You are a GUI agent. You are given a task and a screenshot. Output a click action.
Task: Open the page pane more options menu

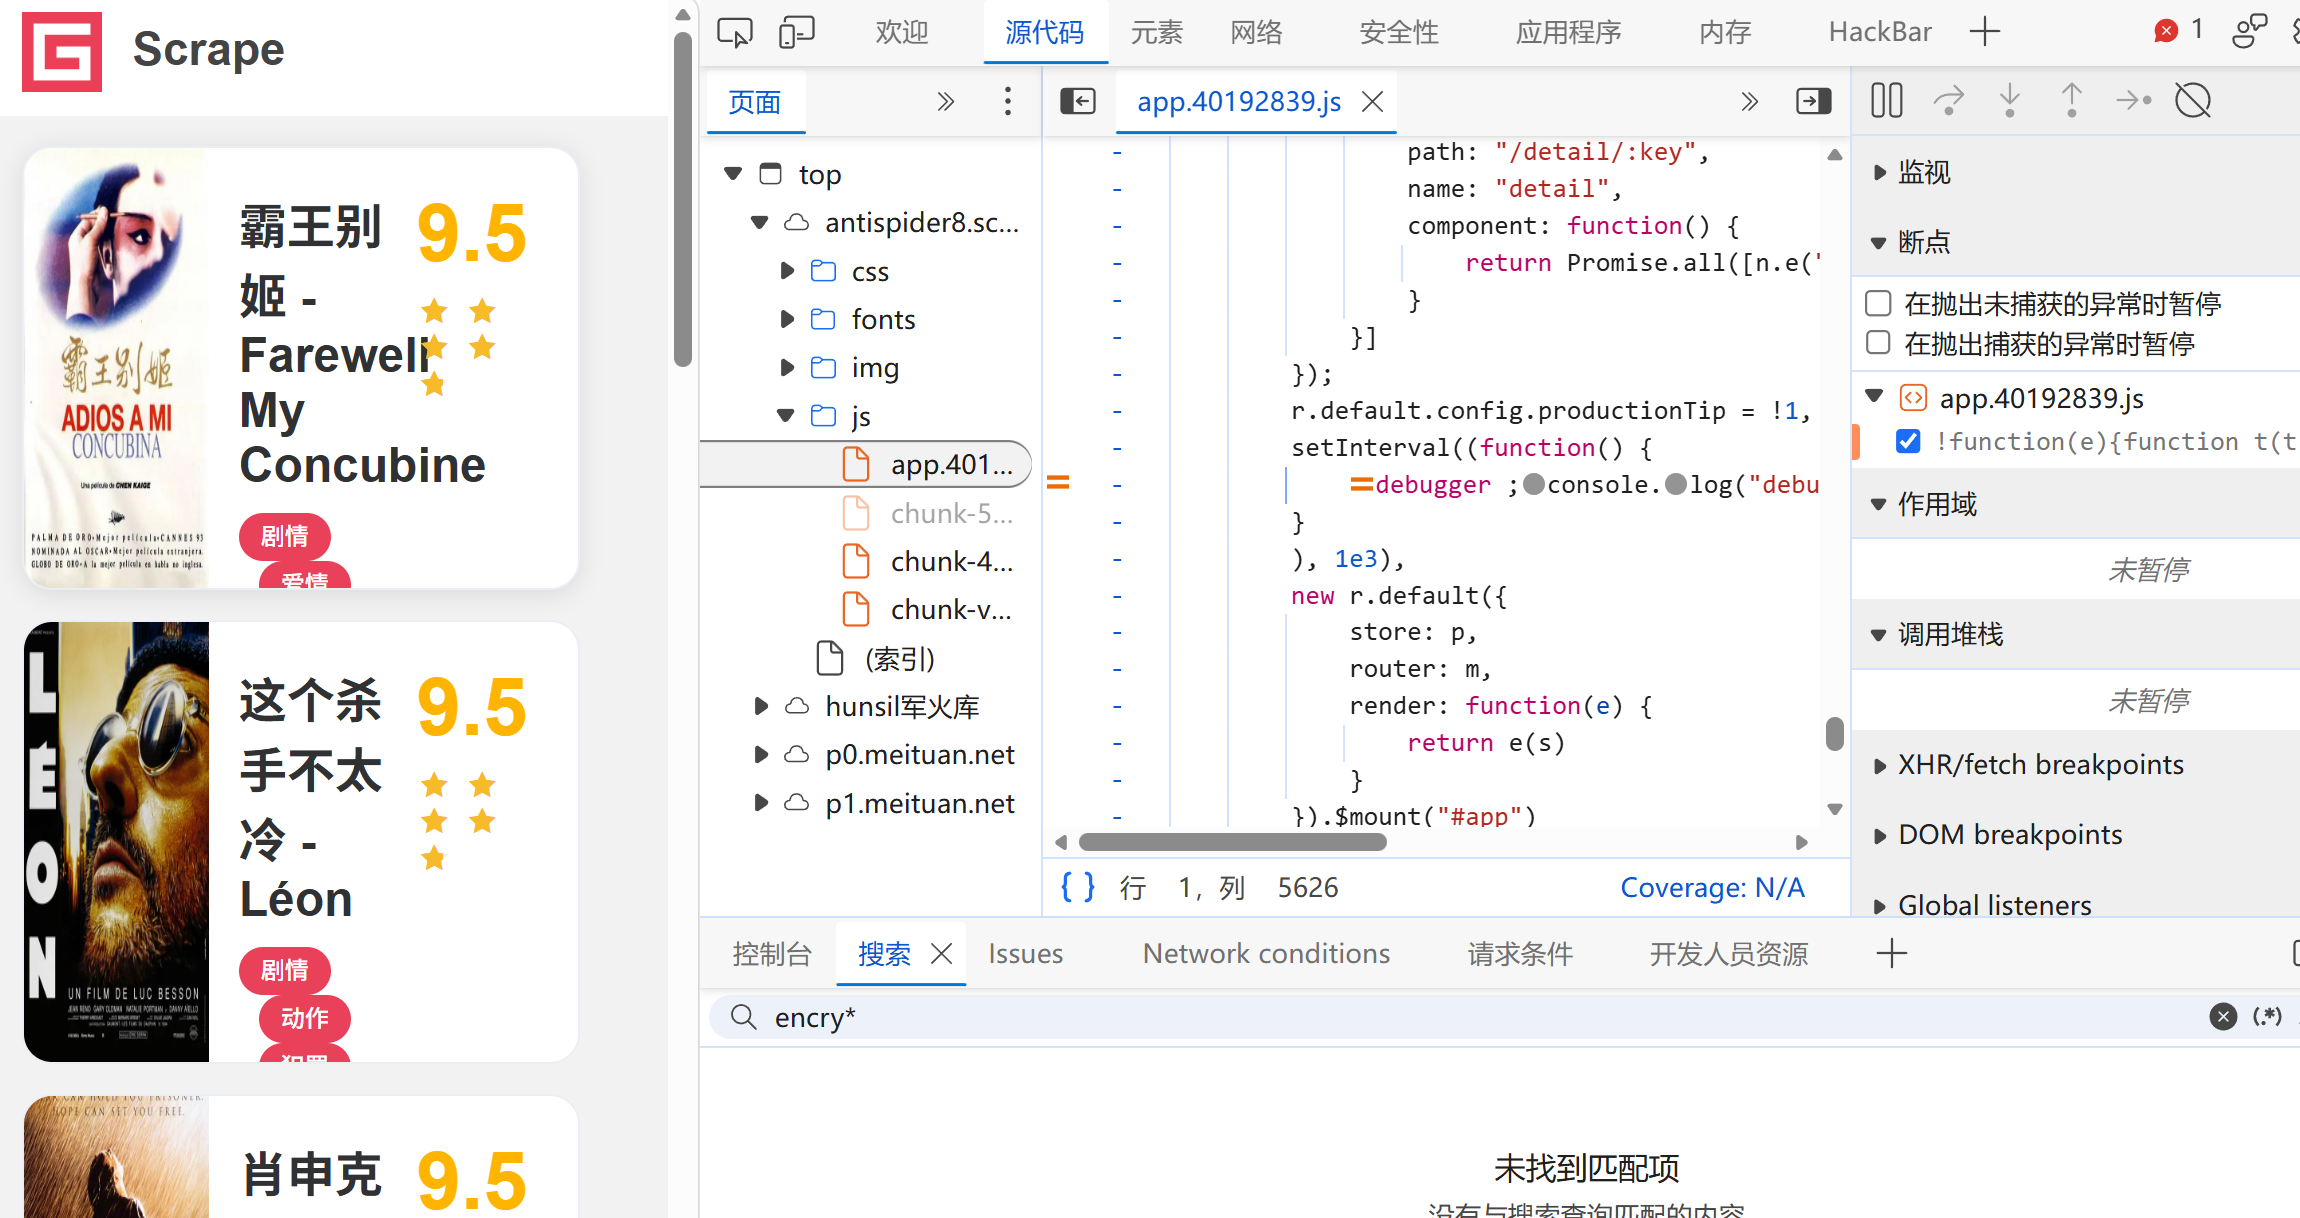[x=1008, y=101]
